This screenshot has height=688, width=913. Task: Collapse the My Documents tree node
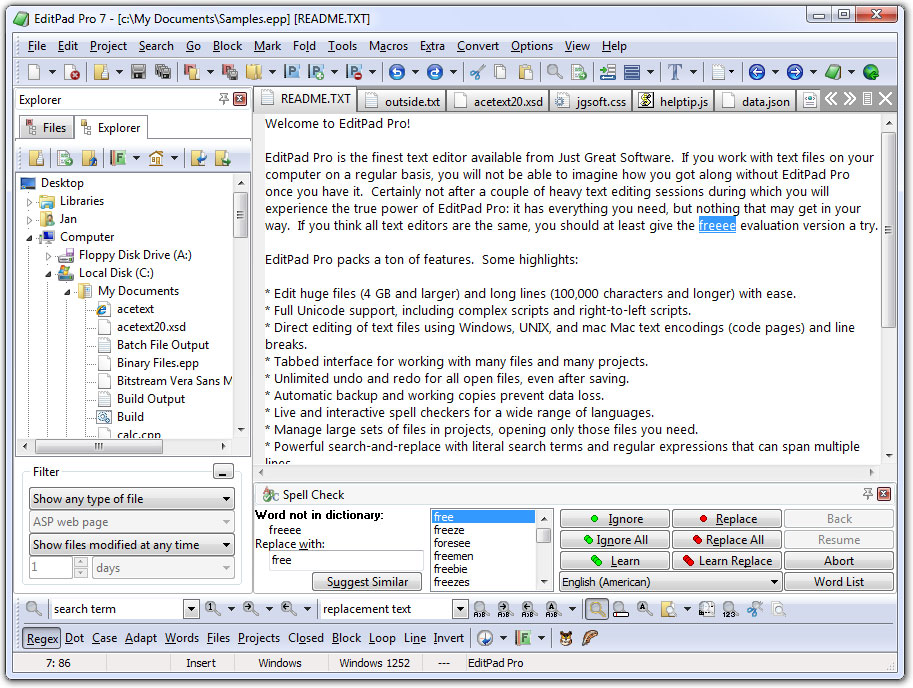tap(68, 292)
